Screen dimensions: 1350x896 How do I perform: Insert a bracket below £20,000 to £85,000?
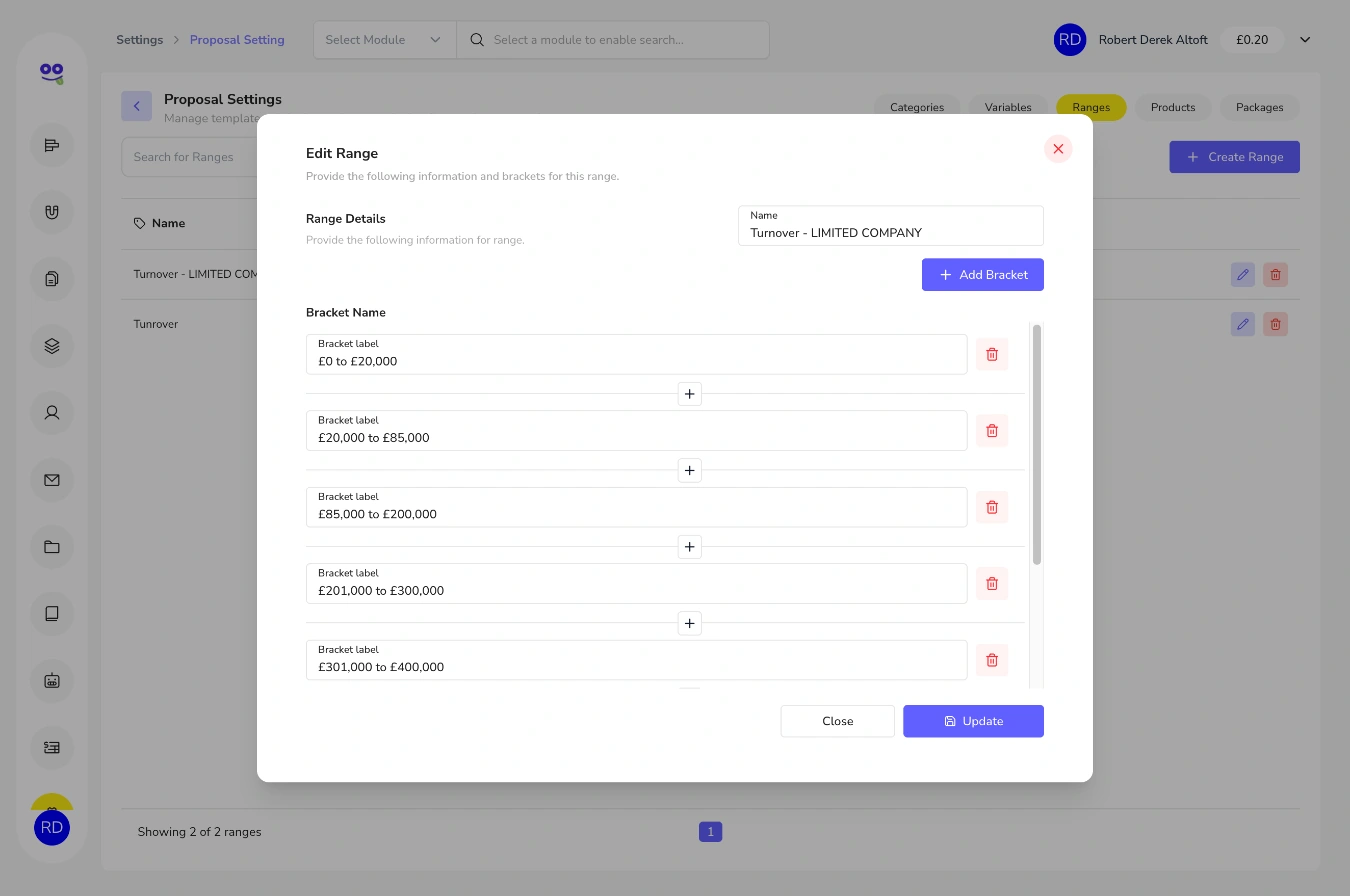(x=689, y=470)
